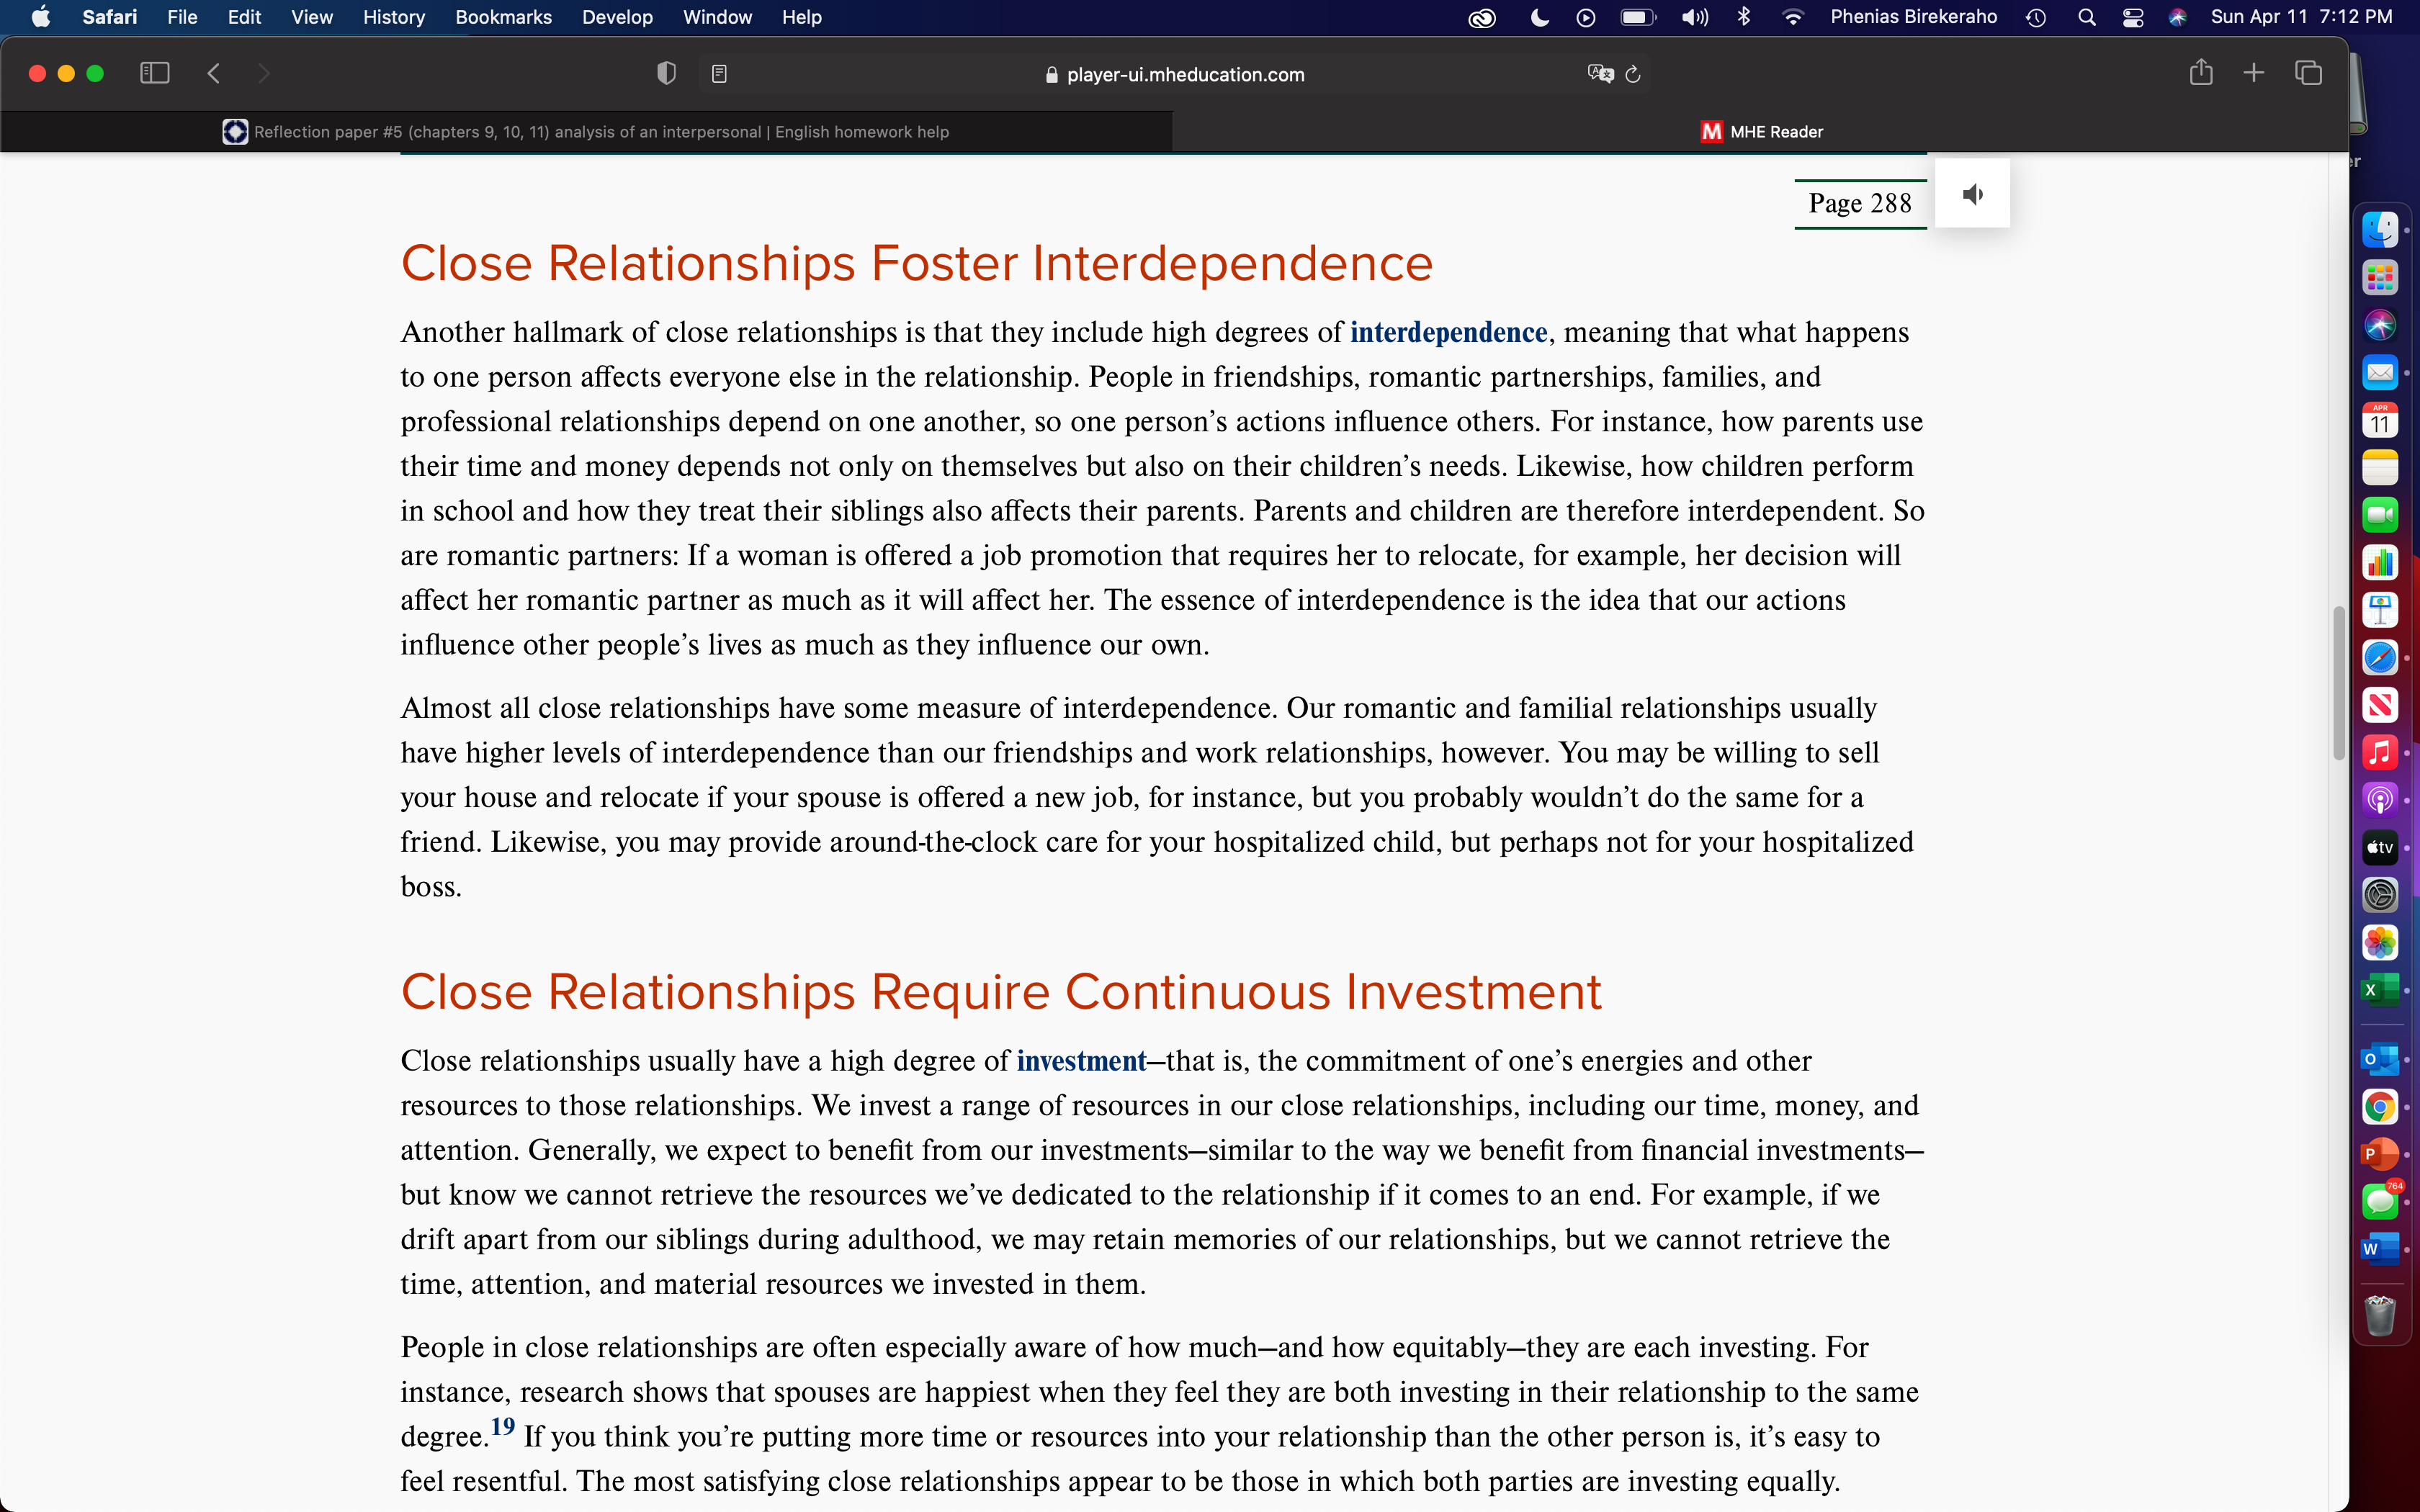The height and width of the screenshot is (1512, 2420).
Task: Switch to the Reflection paper #5 tab
Action: [586, 131]
